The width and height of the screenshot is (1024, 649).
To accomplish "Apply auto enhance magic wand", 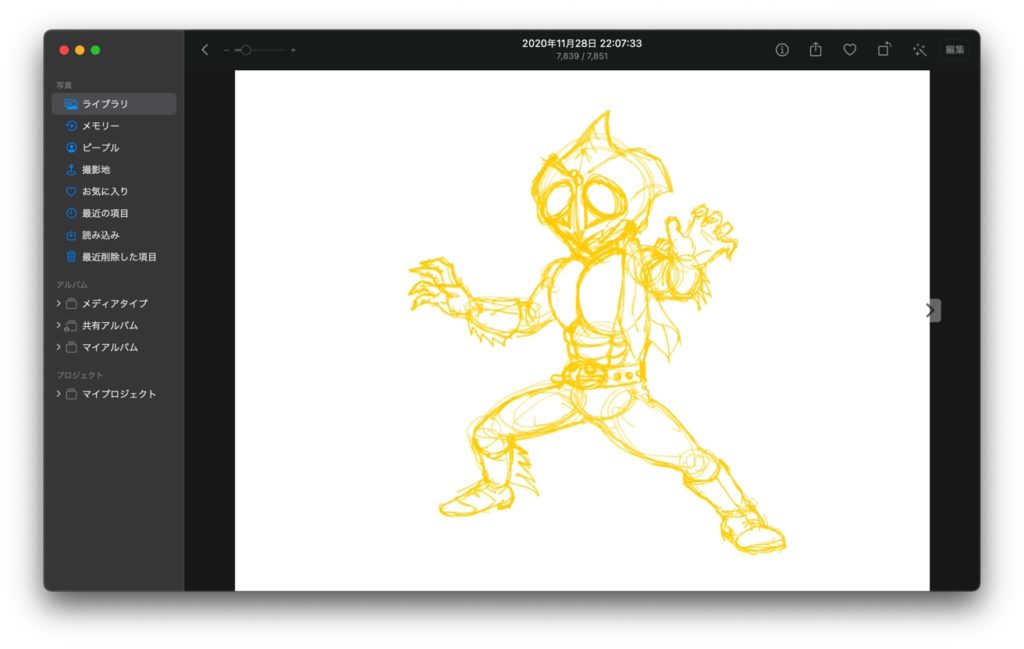I will click(920, 50).
